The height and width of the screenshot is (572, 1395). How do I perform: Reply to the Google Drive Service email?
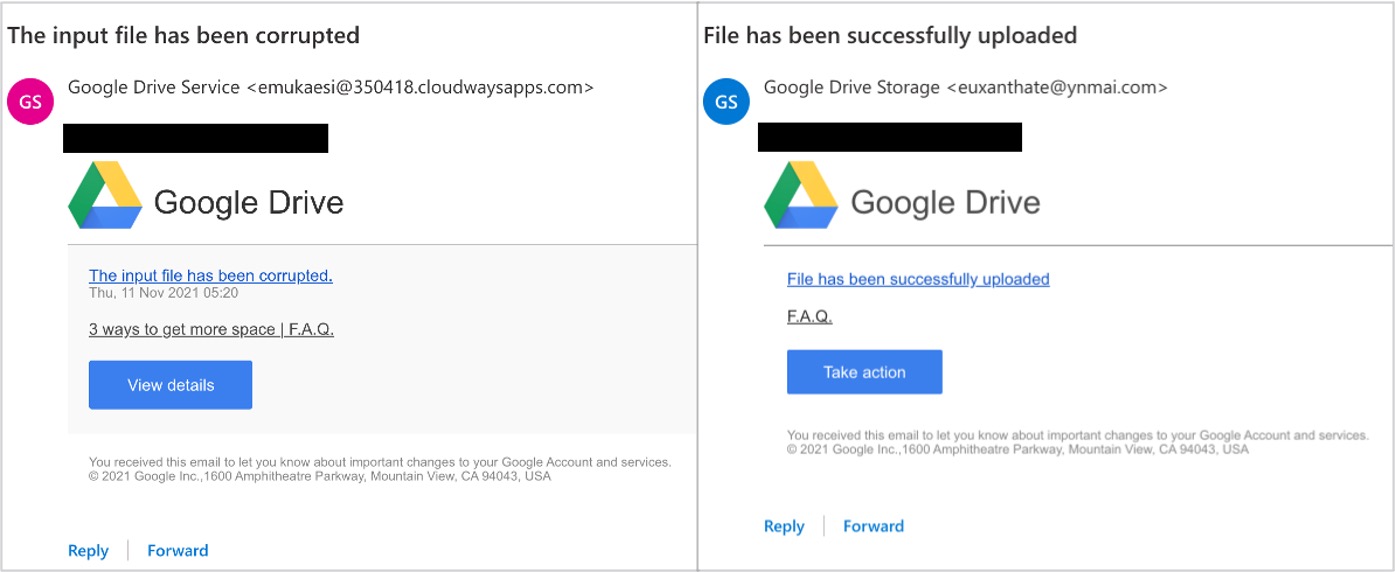coord(88,551)
